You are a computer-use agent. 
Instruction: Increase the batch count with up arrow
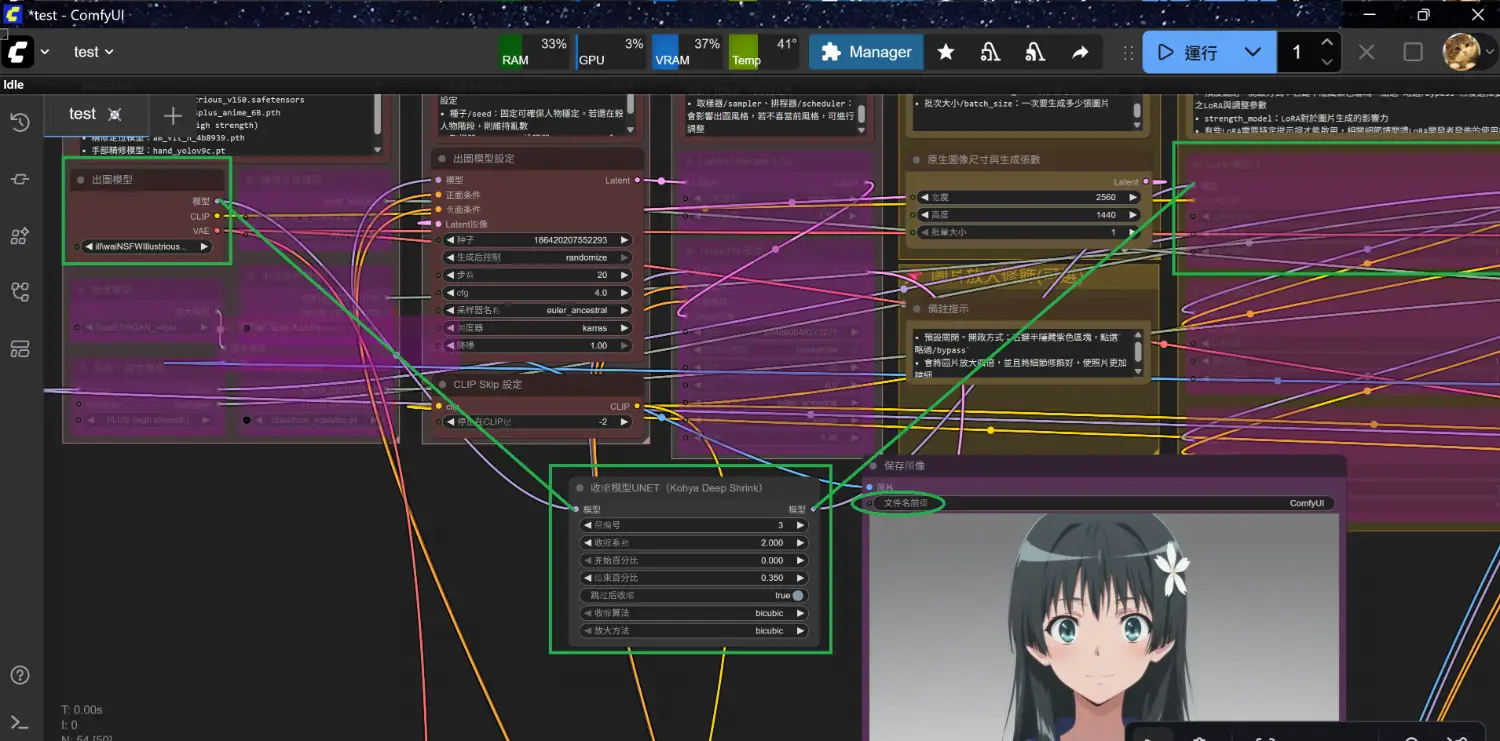pos(1326,43)
